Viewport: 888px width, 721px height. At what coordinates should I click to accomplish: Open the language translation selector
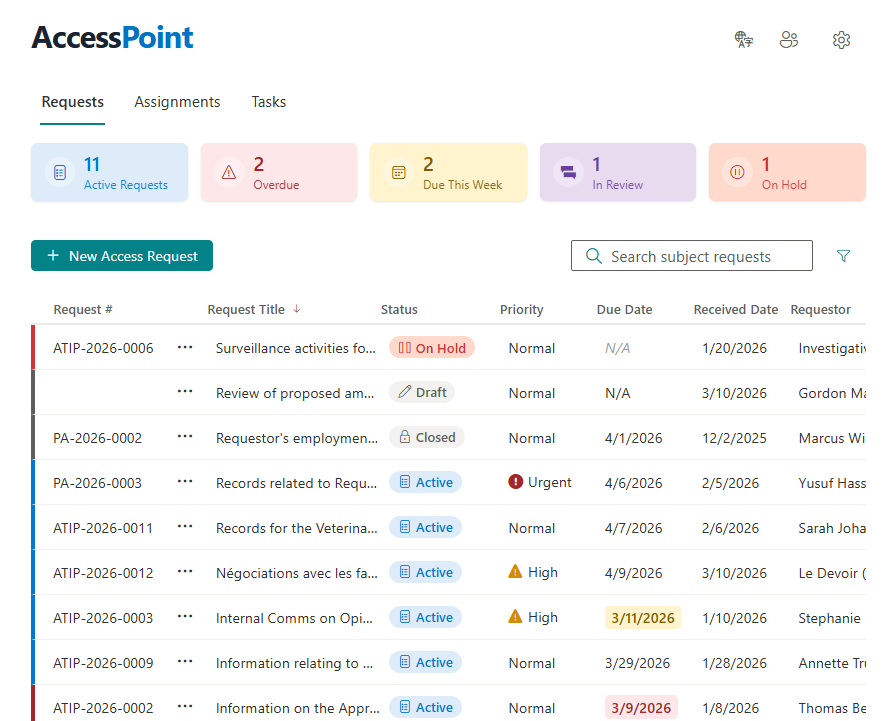click(743, 39)
